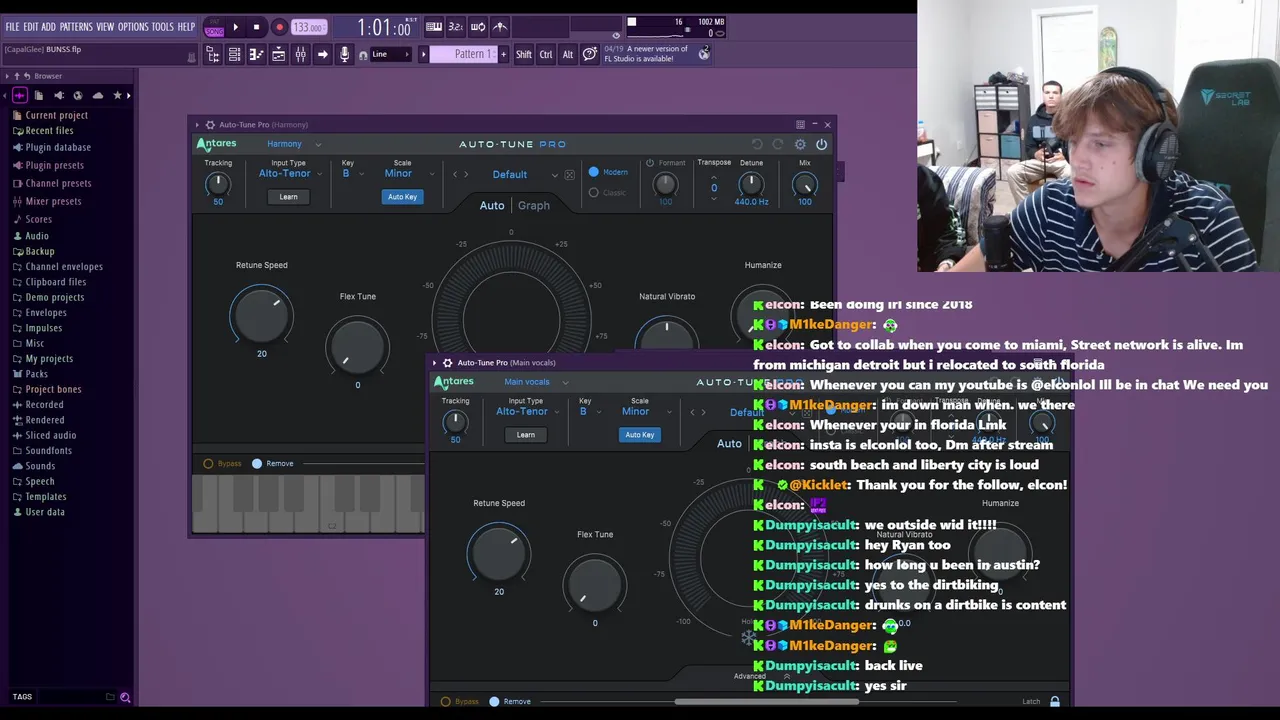Open the Channel rack icon

coord(234,54)
